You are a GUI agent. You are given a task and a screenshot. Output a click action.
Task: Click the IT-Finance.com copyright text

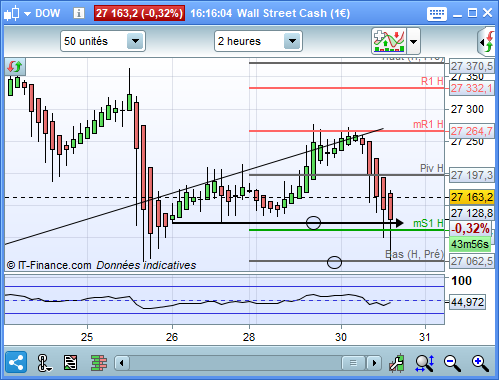tap(49, 265)
